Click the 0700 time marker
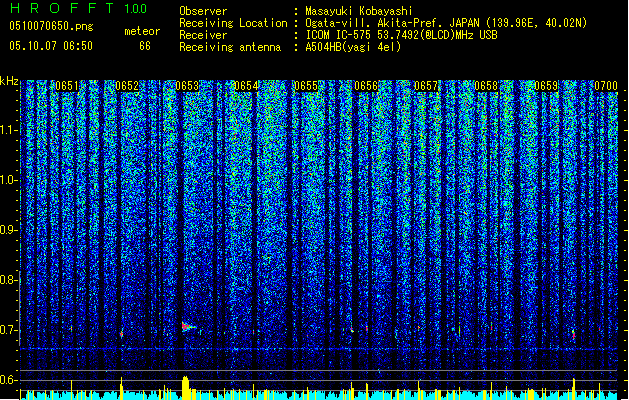 [x=606, y=86]
